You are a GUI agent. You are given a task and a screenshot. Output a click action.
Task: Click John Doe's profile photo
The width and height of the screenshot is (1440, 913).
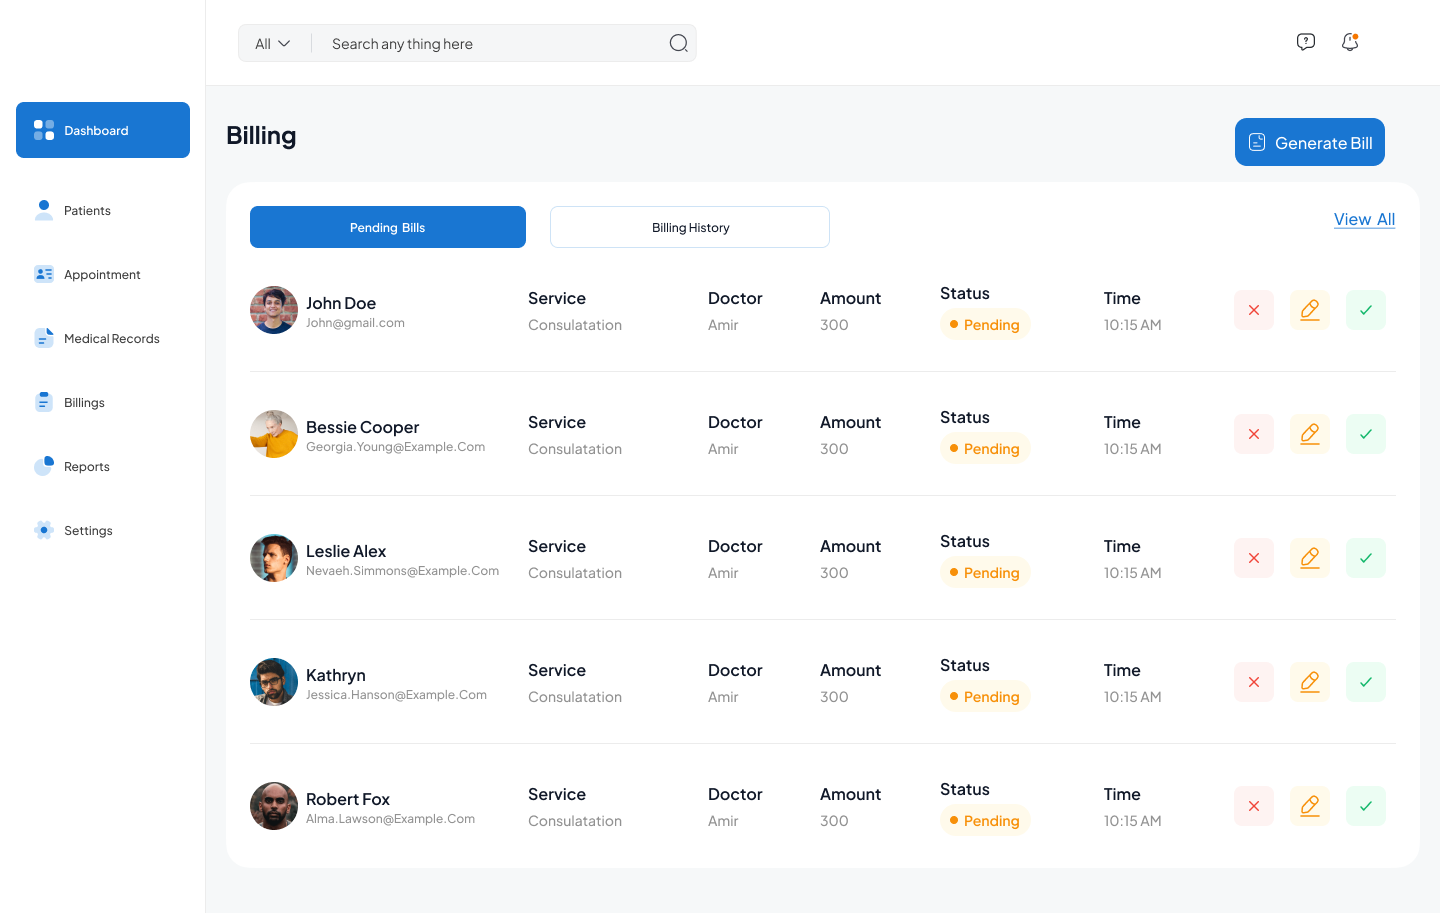tap(274, 310)
